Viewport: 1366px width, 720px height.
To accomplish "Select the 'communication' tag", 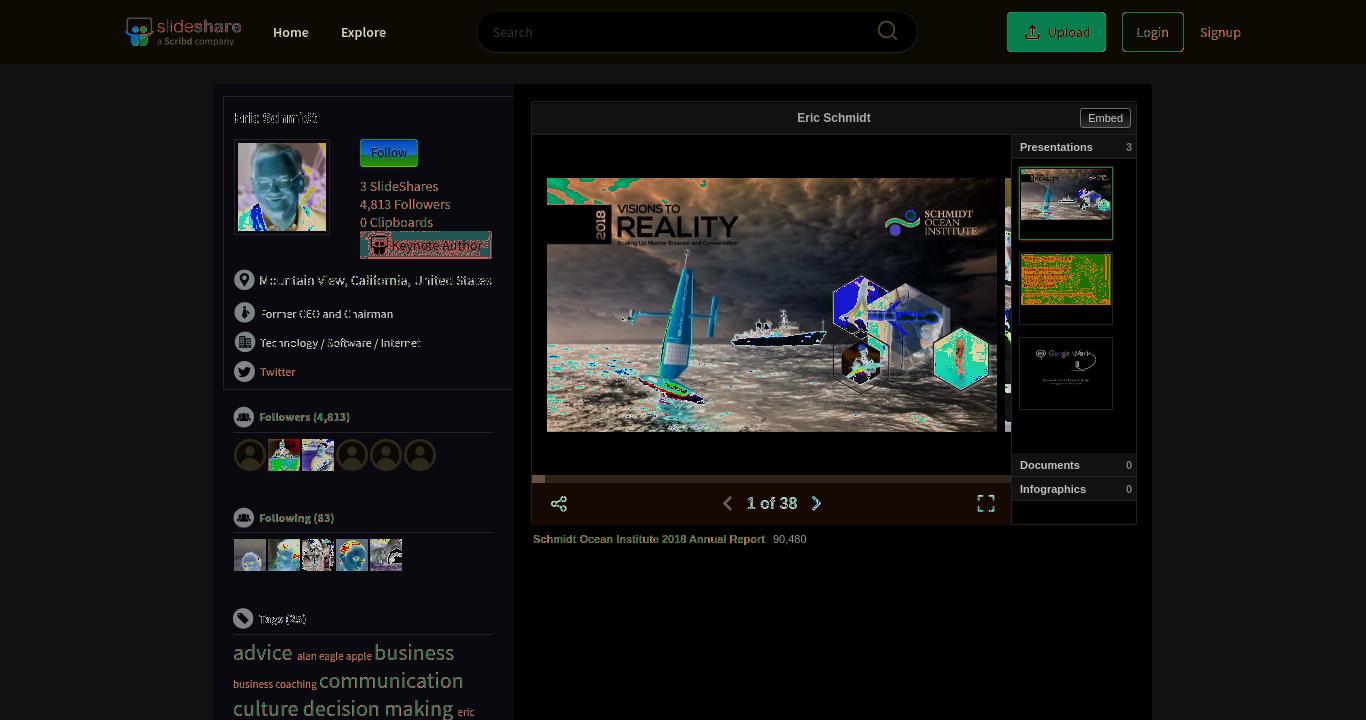I will [391, 681].
